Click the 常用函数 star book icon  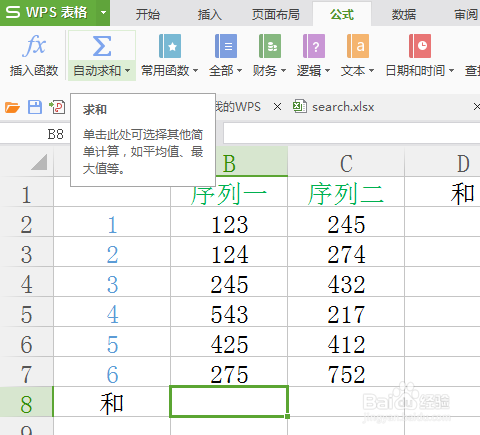pyautogui.click(x=170, y=46)
